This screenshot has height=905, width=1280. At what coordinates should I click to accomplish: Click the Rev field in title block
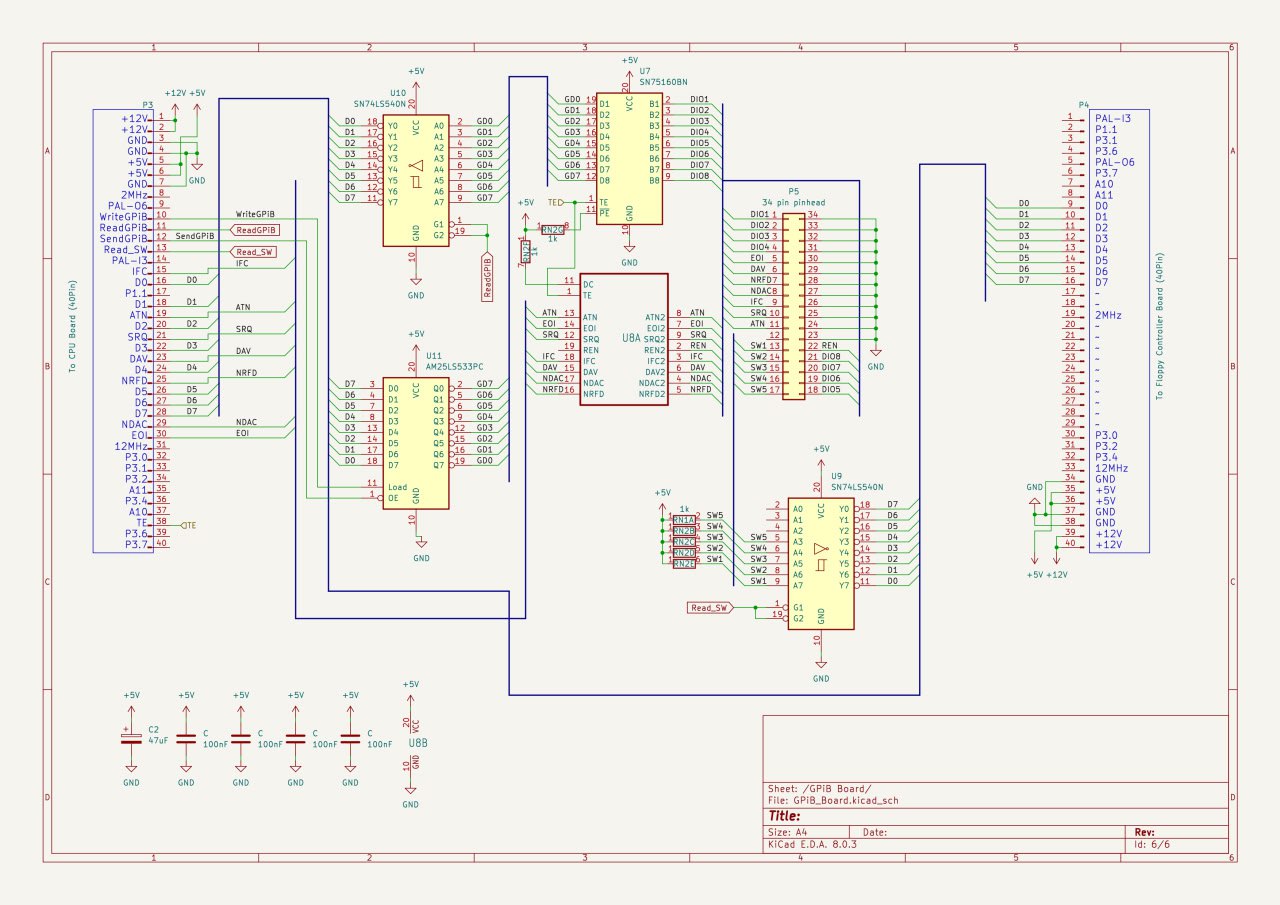point(1145,831)
